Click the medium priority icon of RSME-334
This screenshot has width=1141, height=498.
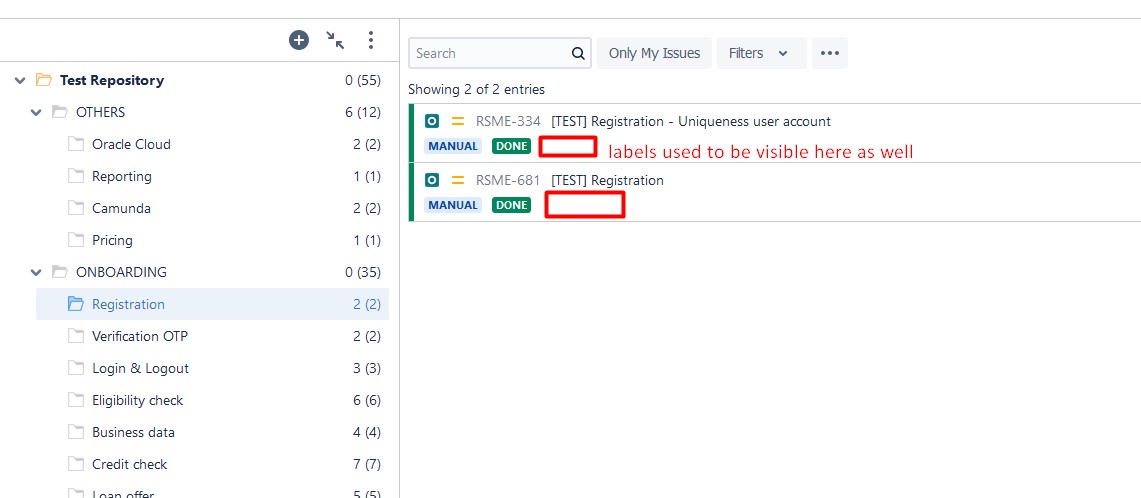click(x=458, y=122)
